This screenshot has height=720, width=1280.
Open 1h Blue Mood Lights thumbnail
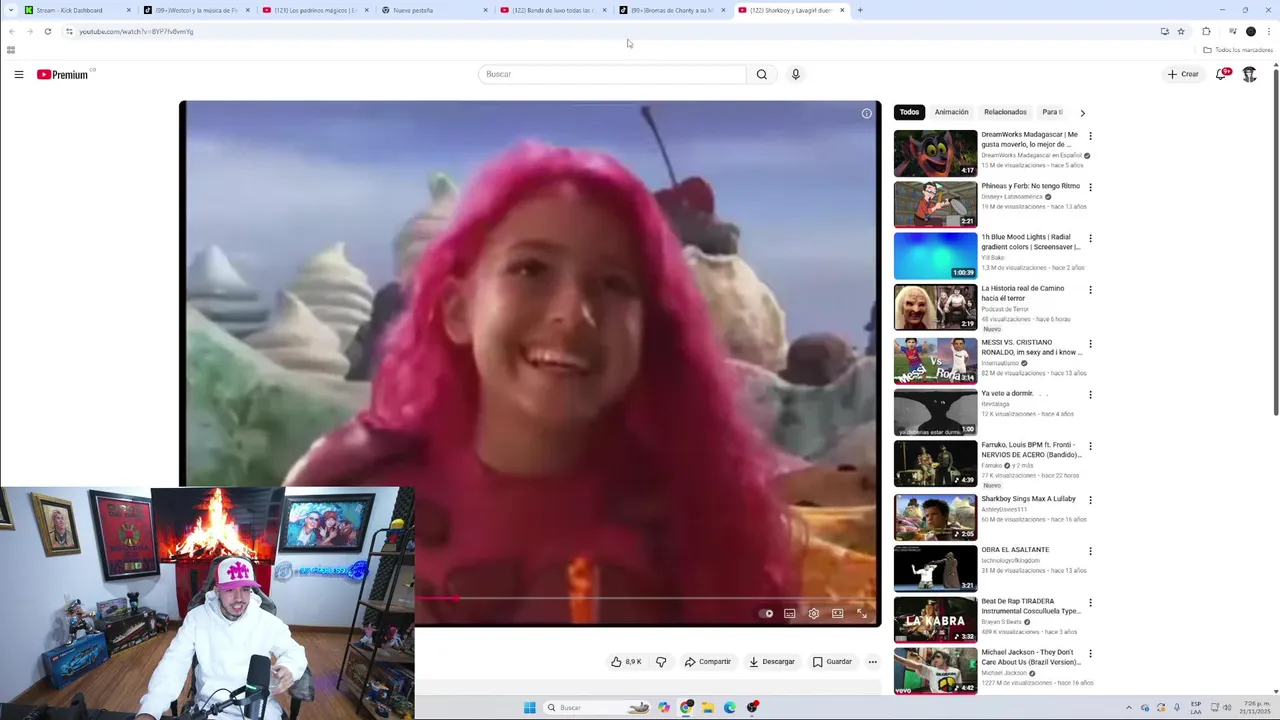click(935, 255)
